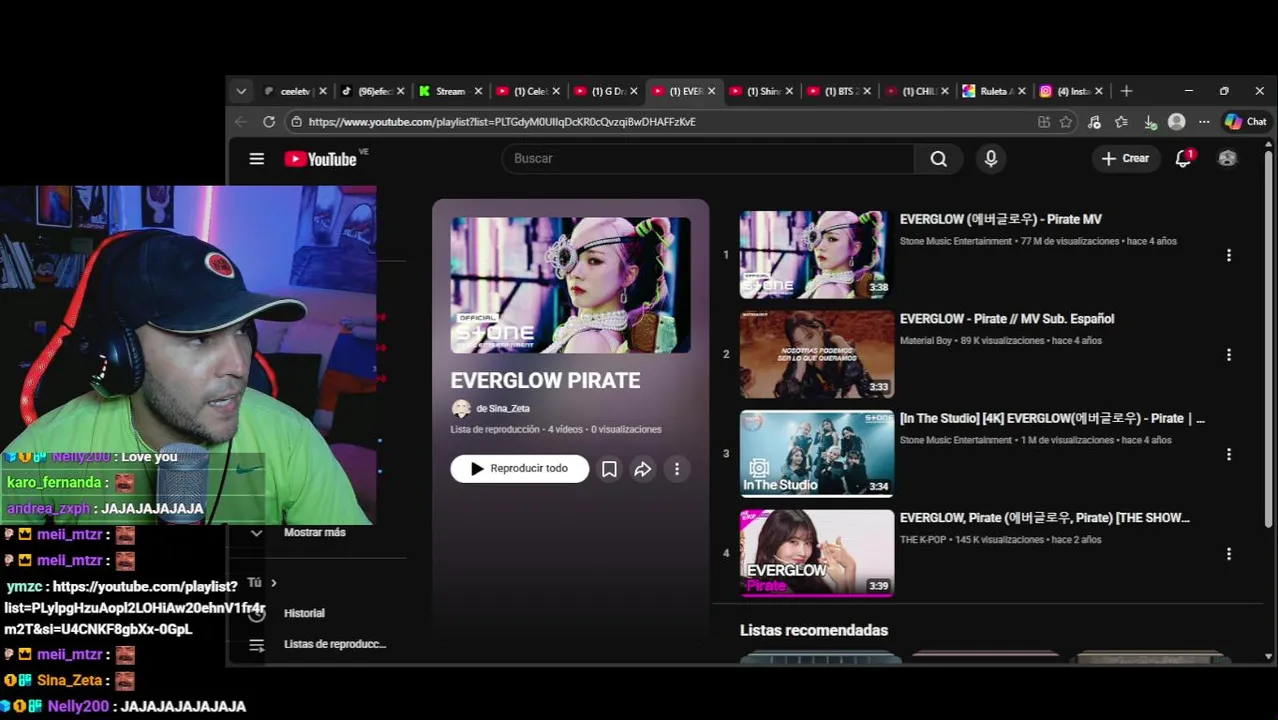Open options for EVERGLOW Pirate MV video
This screenshot has width=1278, height=720.
pos(1229,255)
